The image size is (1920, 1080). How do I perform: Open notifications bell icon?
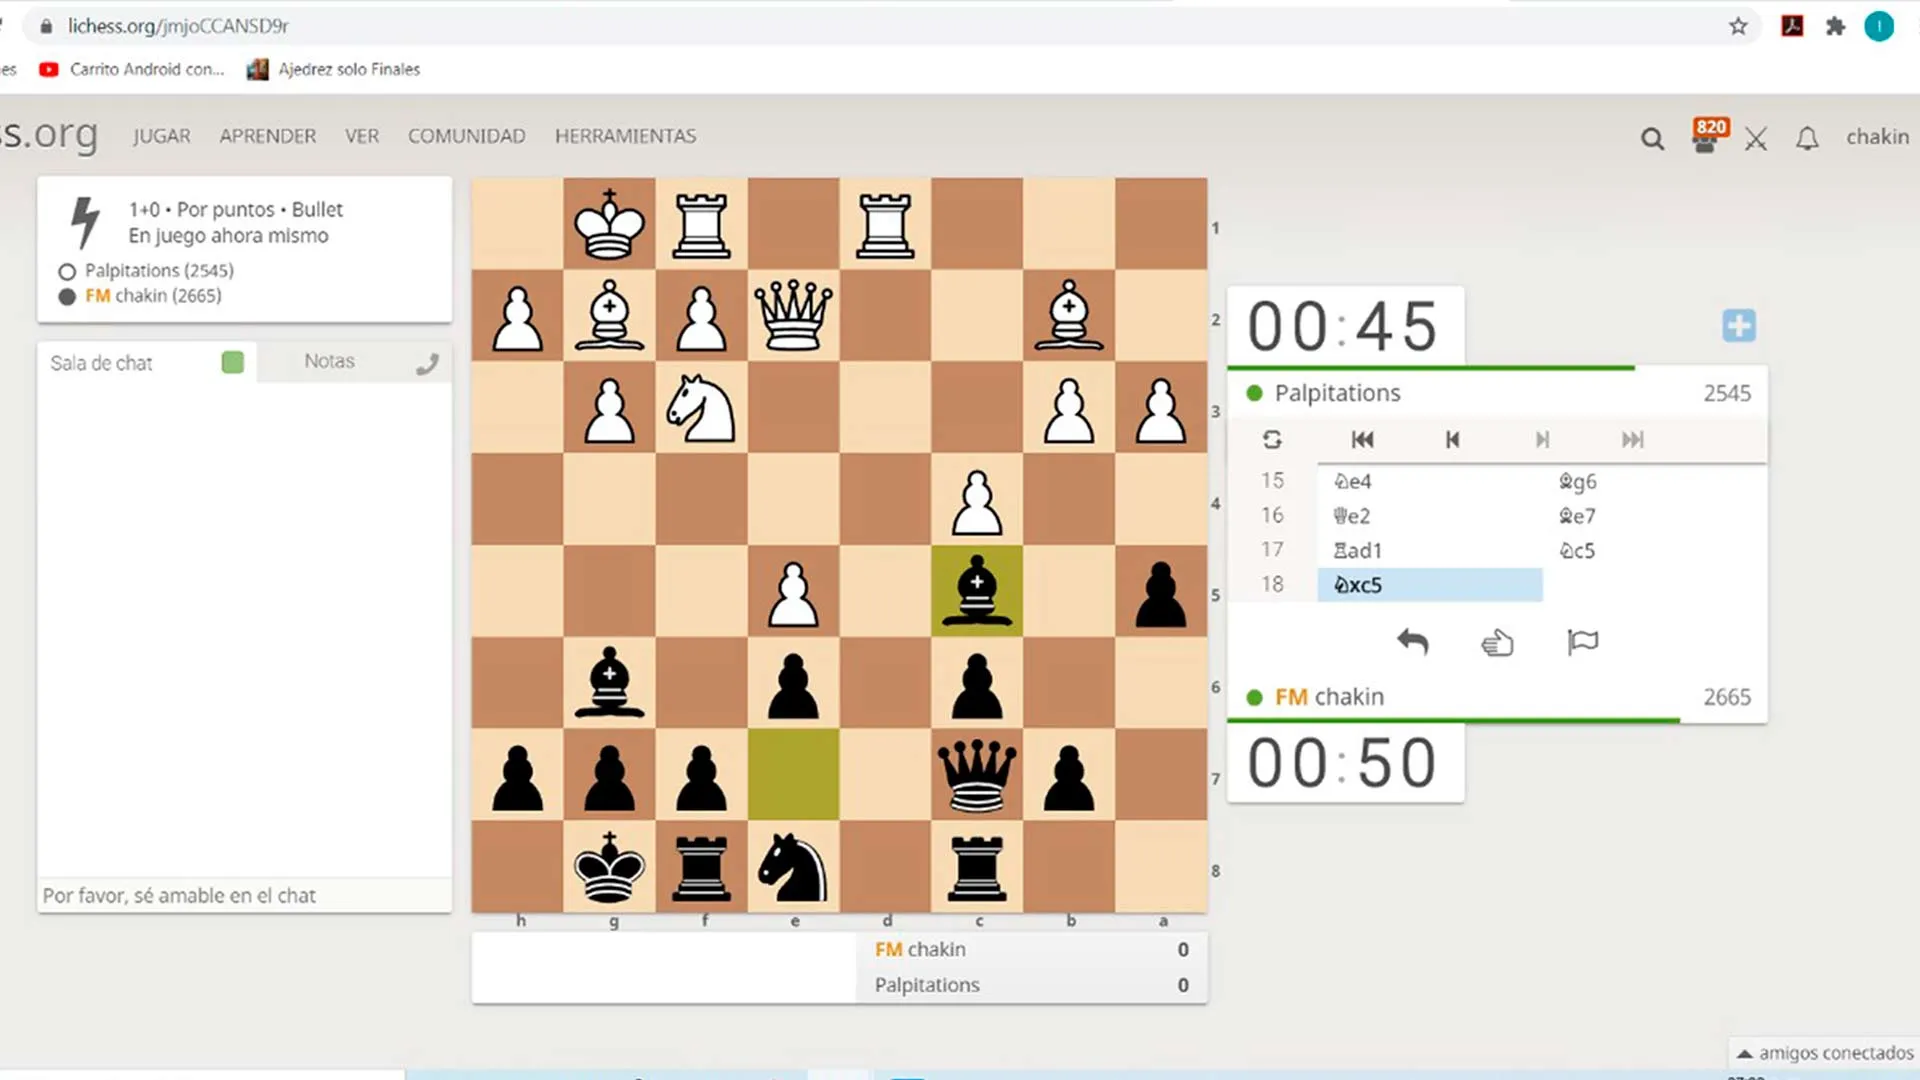pos(1806,139)
